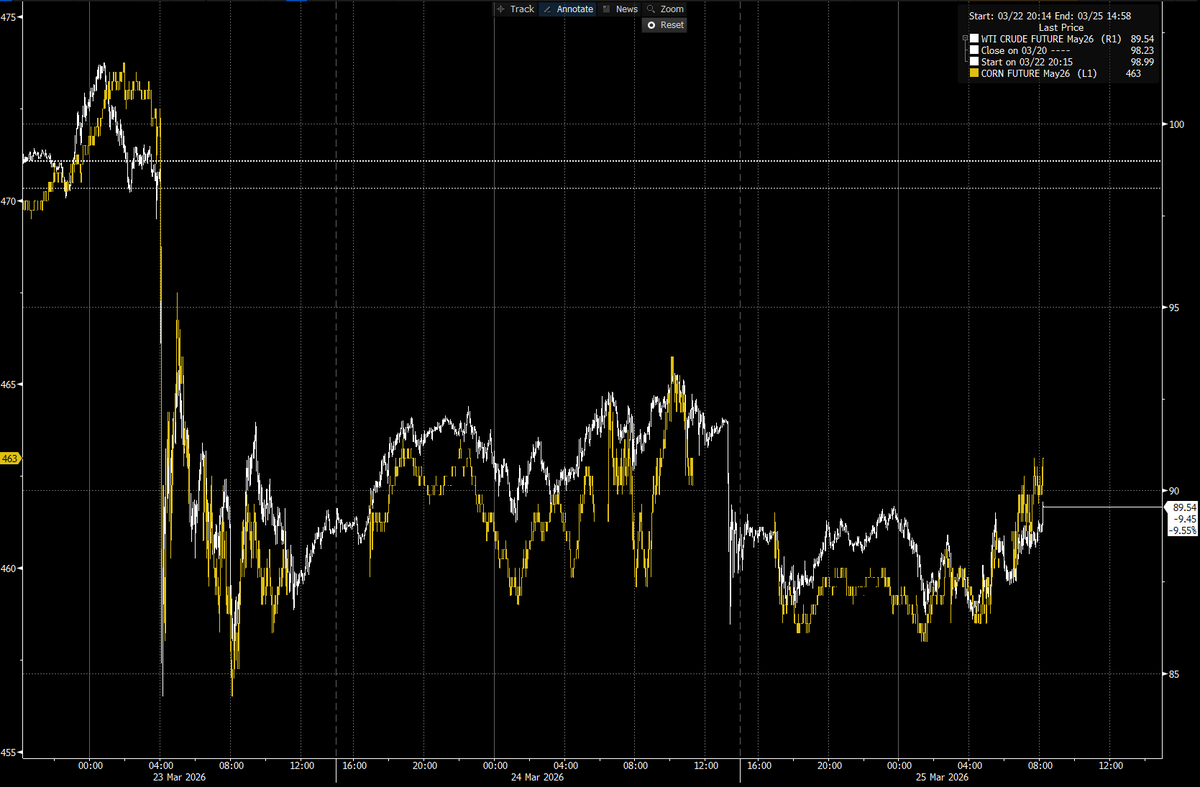Click the yellow CORN FUTURE swatch
Viewport: 1200px width, 787px height.
(x=974, y=73)
